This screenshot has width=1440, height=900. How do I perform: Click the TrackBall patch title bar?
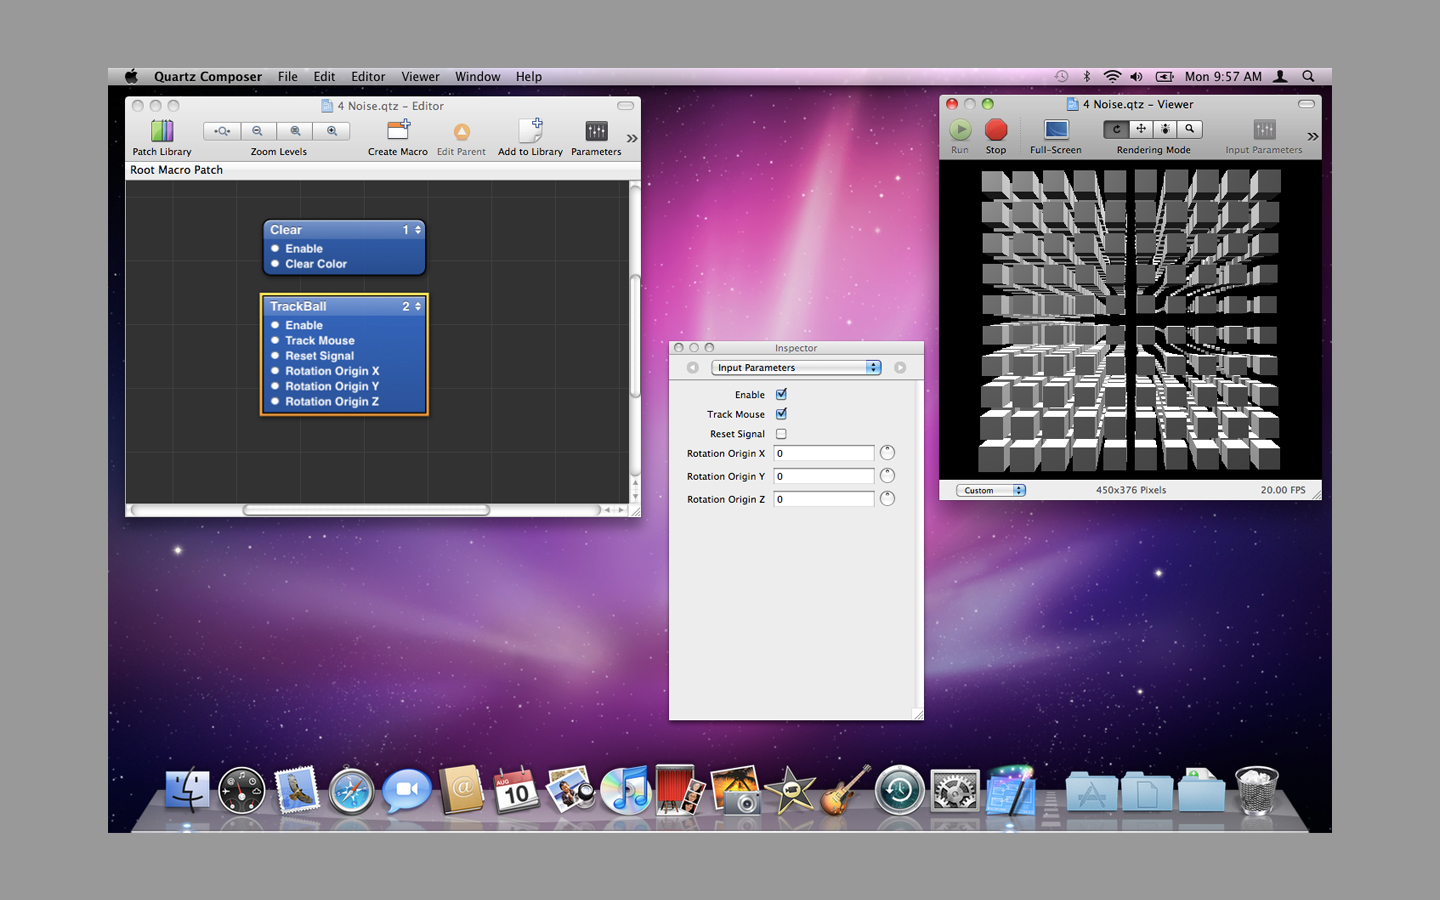pos(344,307)
